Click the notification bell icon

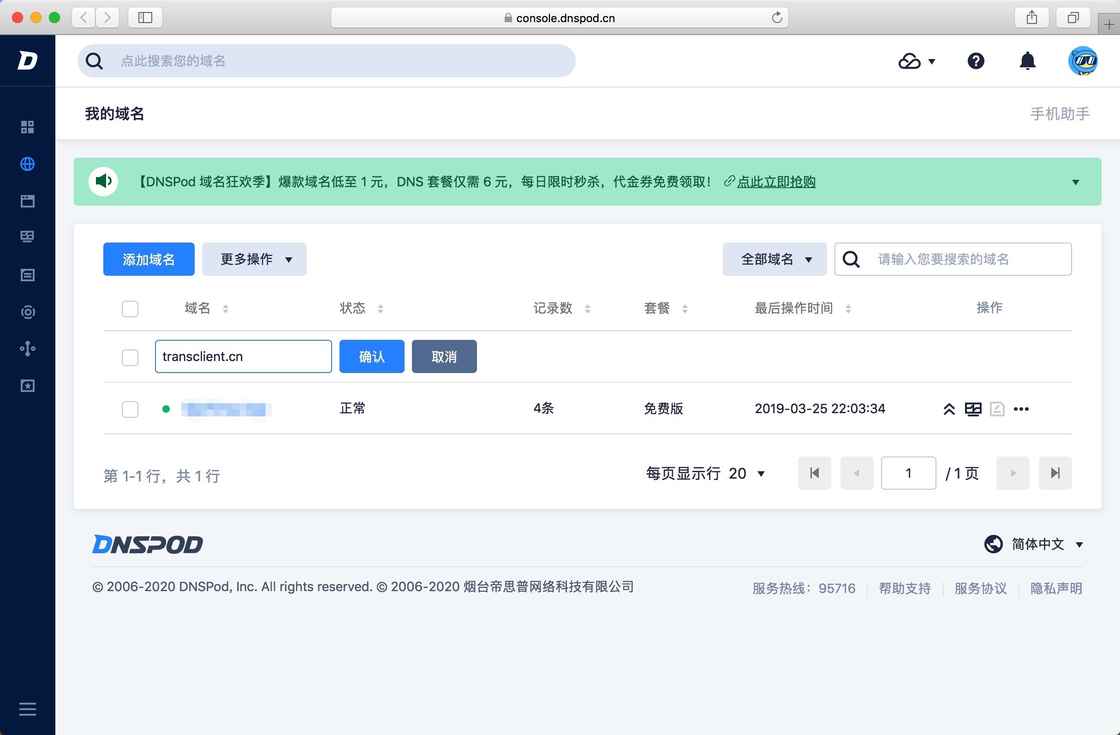1027,61
